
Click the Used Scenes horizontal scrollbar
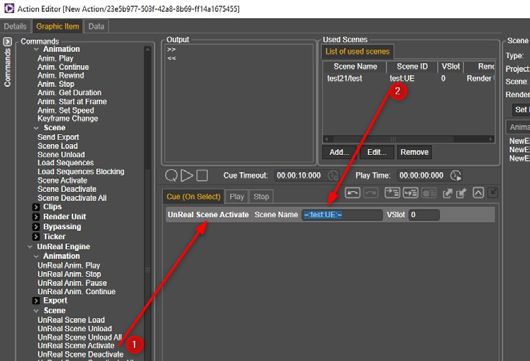click(408, 139)
